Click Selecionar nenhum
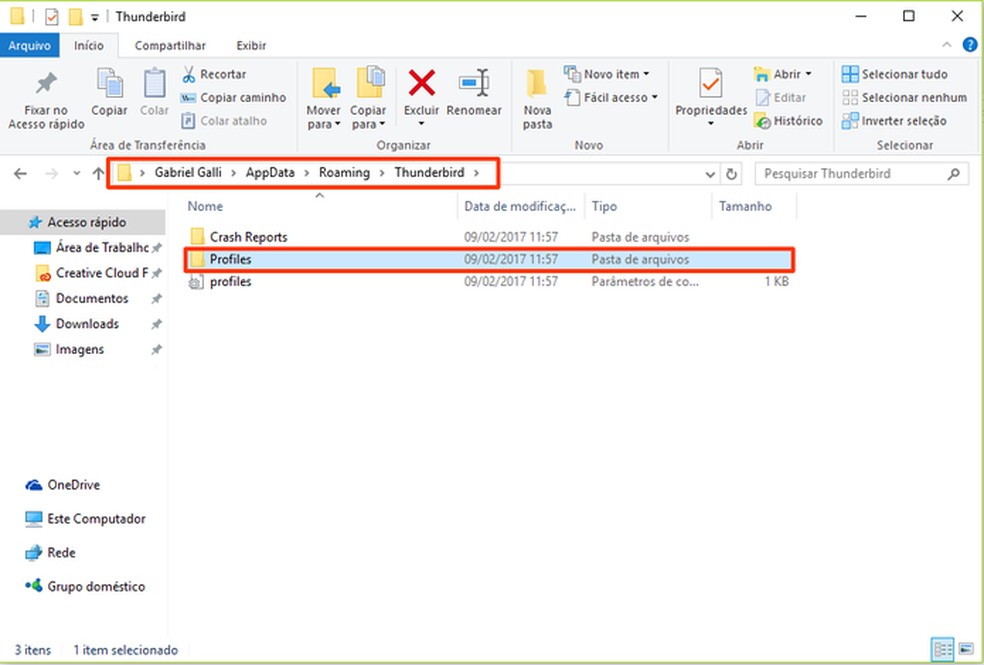 click(904, 97)
